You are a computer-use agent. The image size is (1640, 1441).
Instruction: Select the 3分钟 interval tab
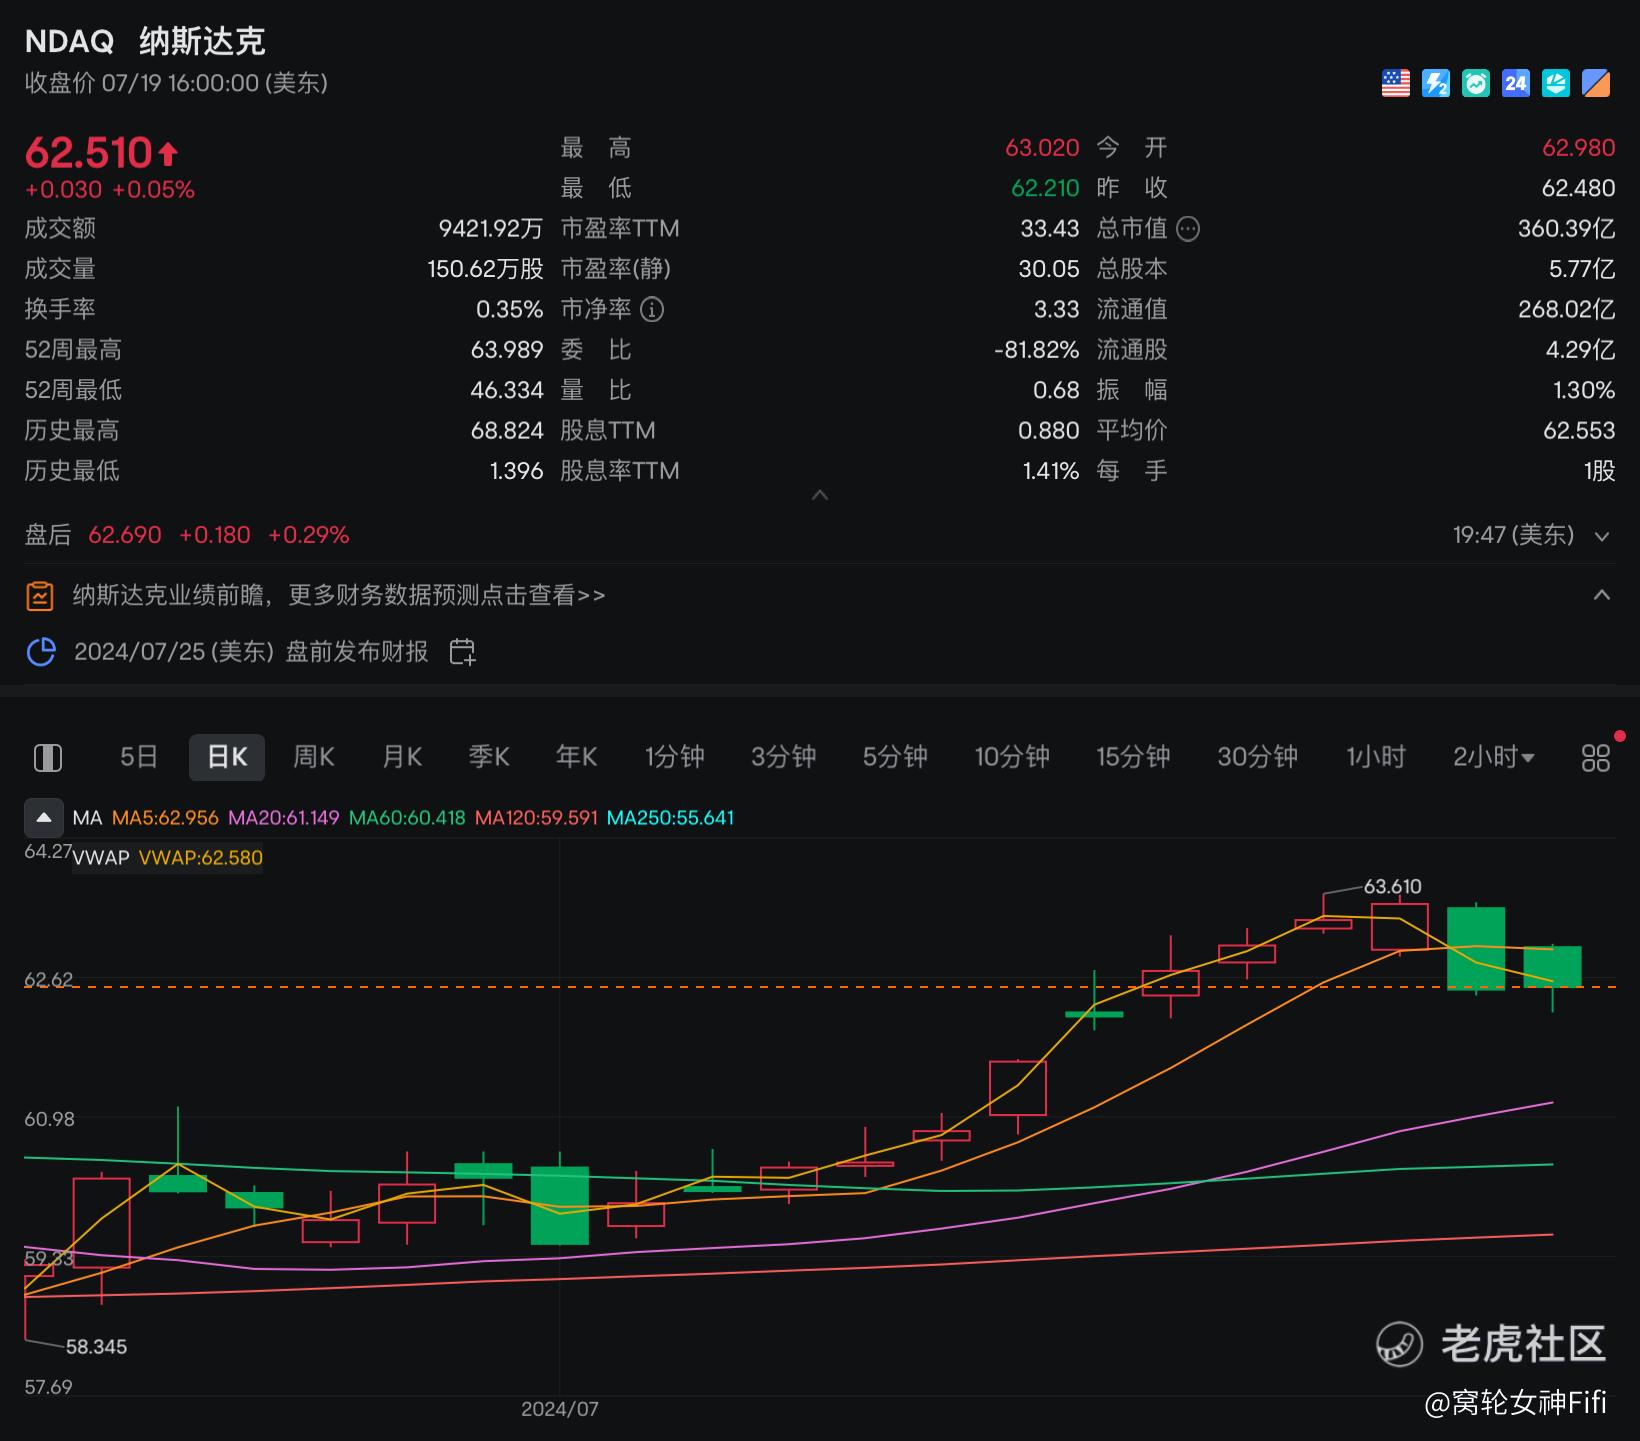click(x=784, y=757)
